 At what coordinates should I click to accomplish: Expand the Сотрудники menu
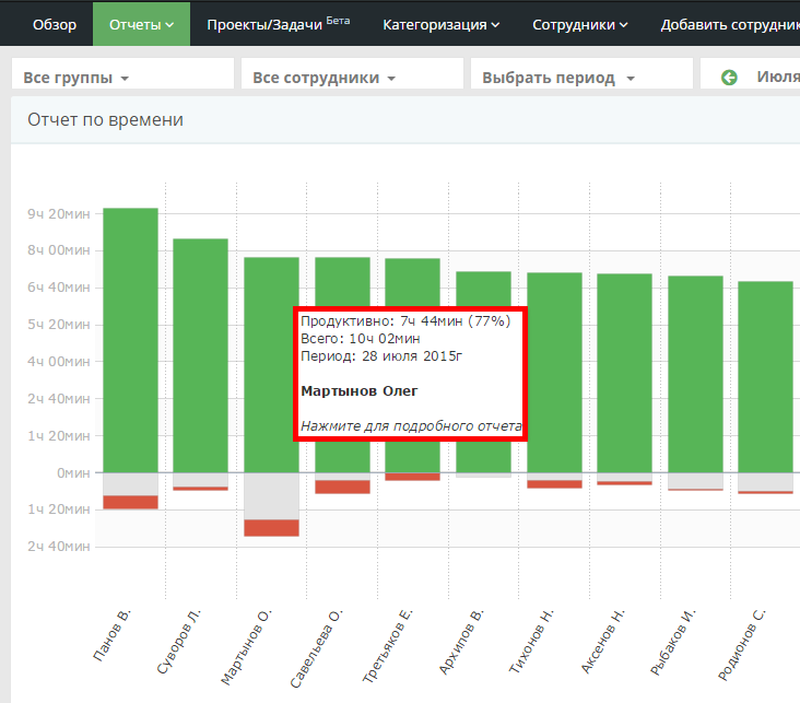pyautogui.click(x=580, y=24)
